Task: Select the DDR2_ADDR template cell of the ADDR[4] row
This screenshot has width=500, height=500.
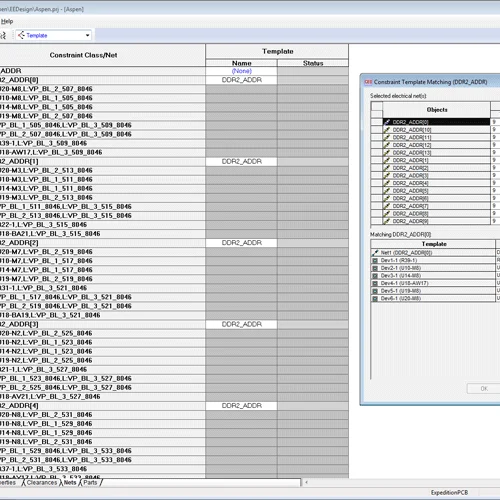Action: [242, 406]
